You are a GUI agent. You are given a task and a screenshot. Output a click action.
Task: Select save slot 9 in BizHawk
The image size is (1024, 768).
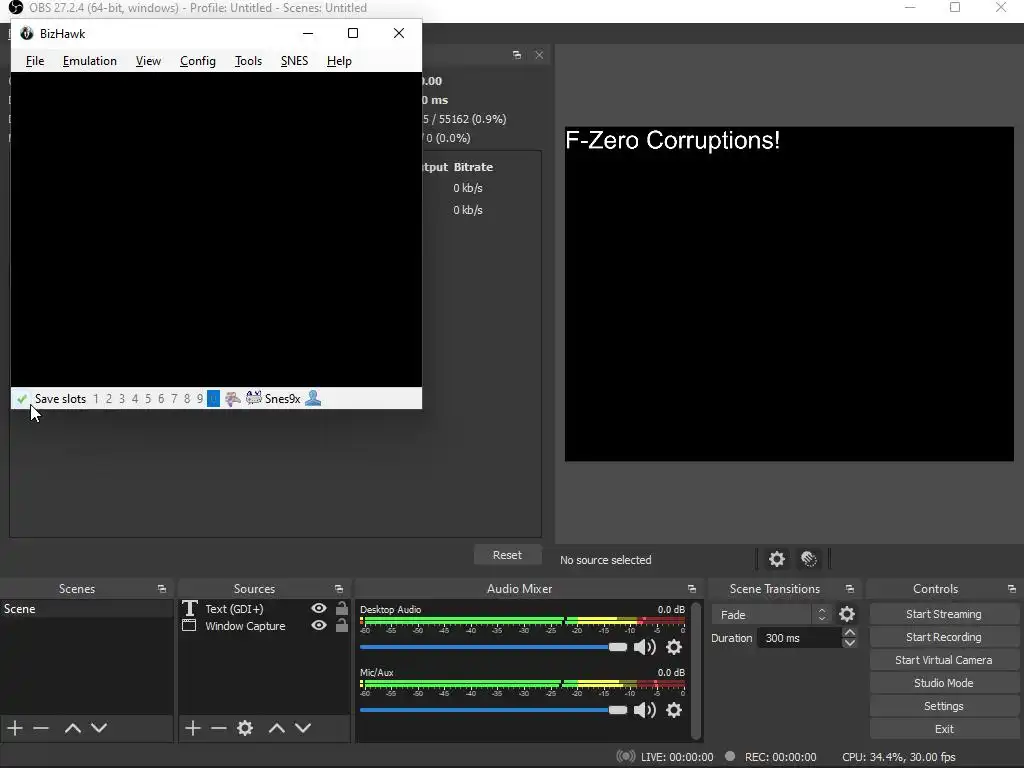(x=200, y=399)
